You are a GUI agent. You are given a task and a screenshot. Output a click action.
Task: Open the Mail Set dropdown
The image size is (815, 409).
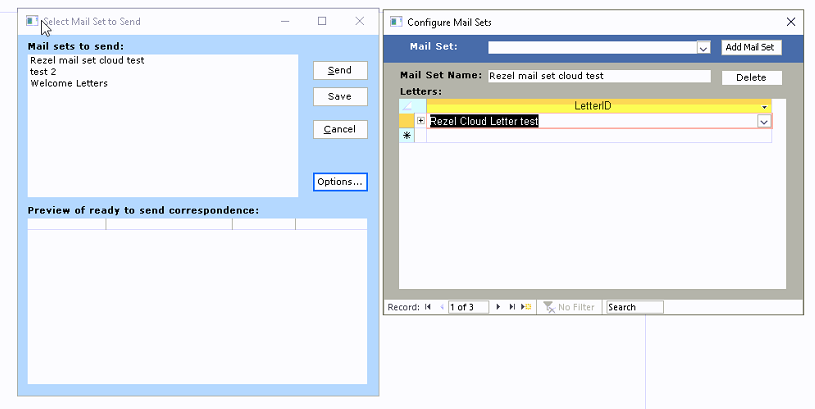tap(703, 47)
